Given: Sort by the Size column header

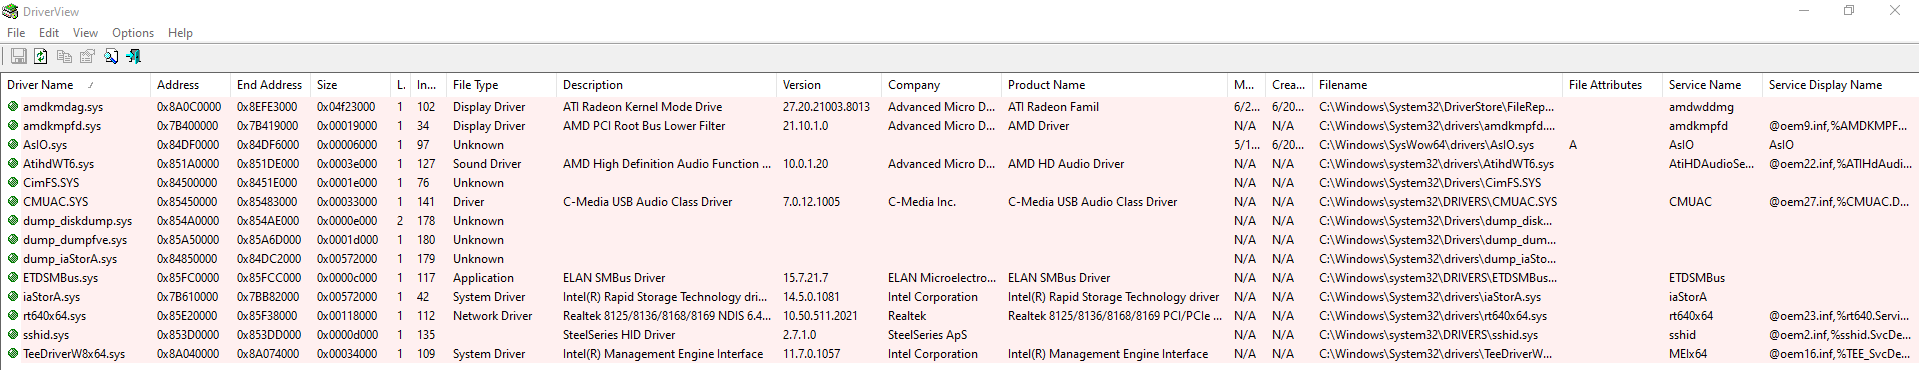Looking at the screenshot, I should pos(351,85).
